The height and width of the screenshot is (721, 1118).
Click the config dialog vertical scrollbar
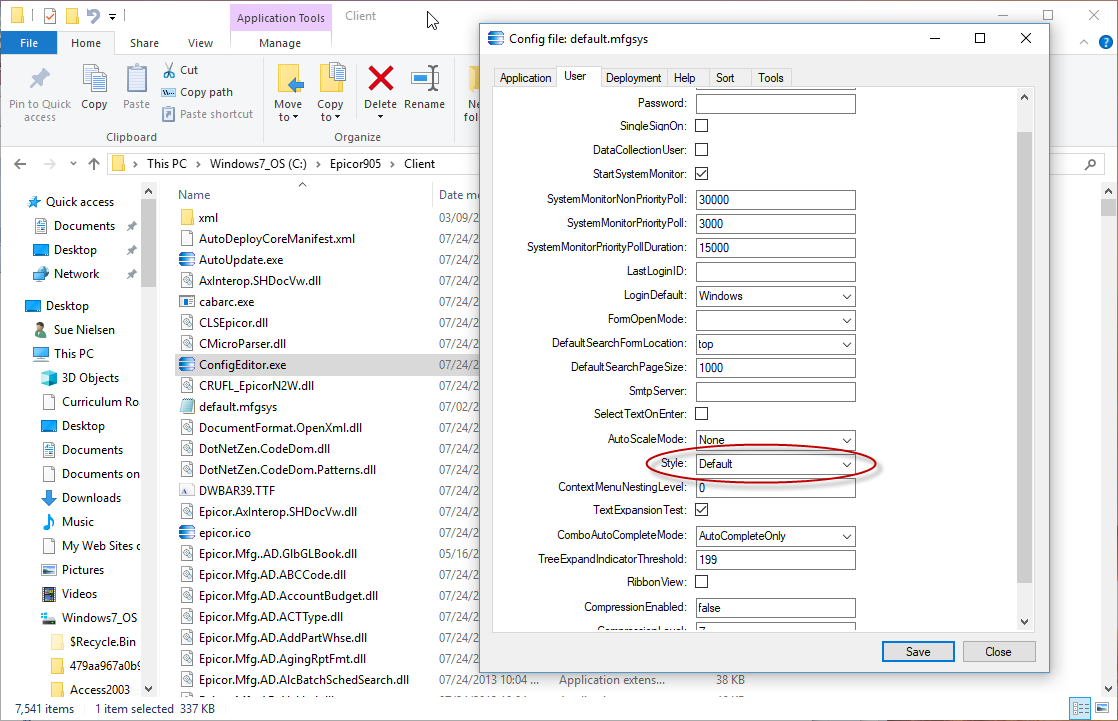[x=1025, y=357]
